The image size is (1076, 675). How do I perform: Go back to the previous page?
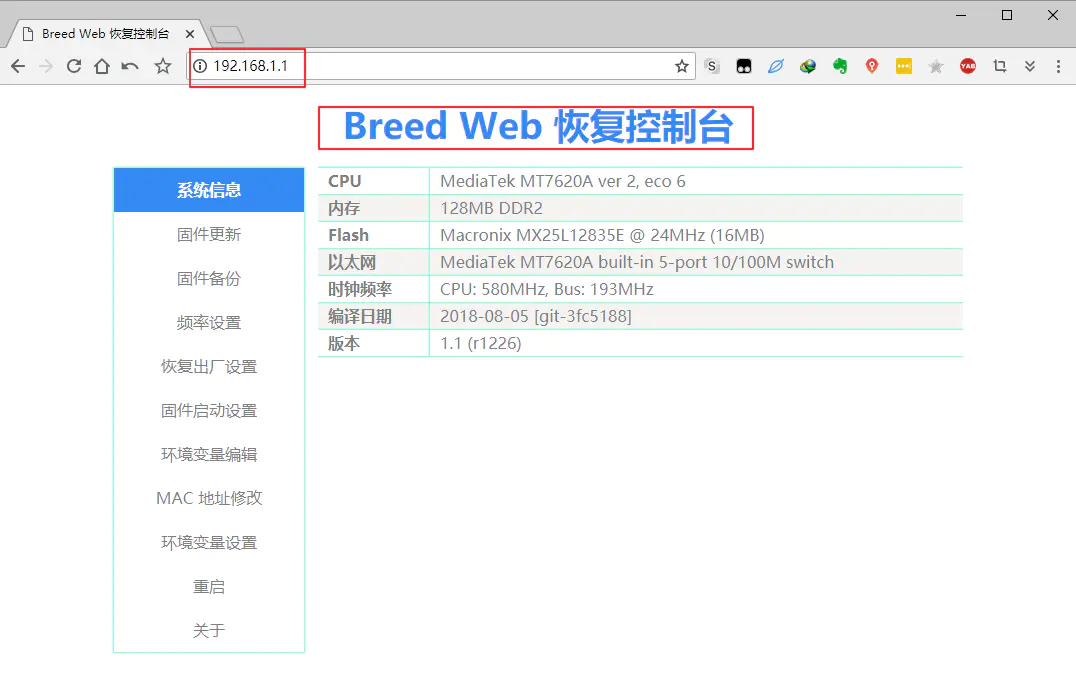(19, 66)
